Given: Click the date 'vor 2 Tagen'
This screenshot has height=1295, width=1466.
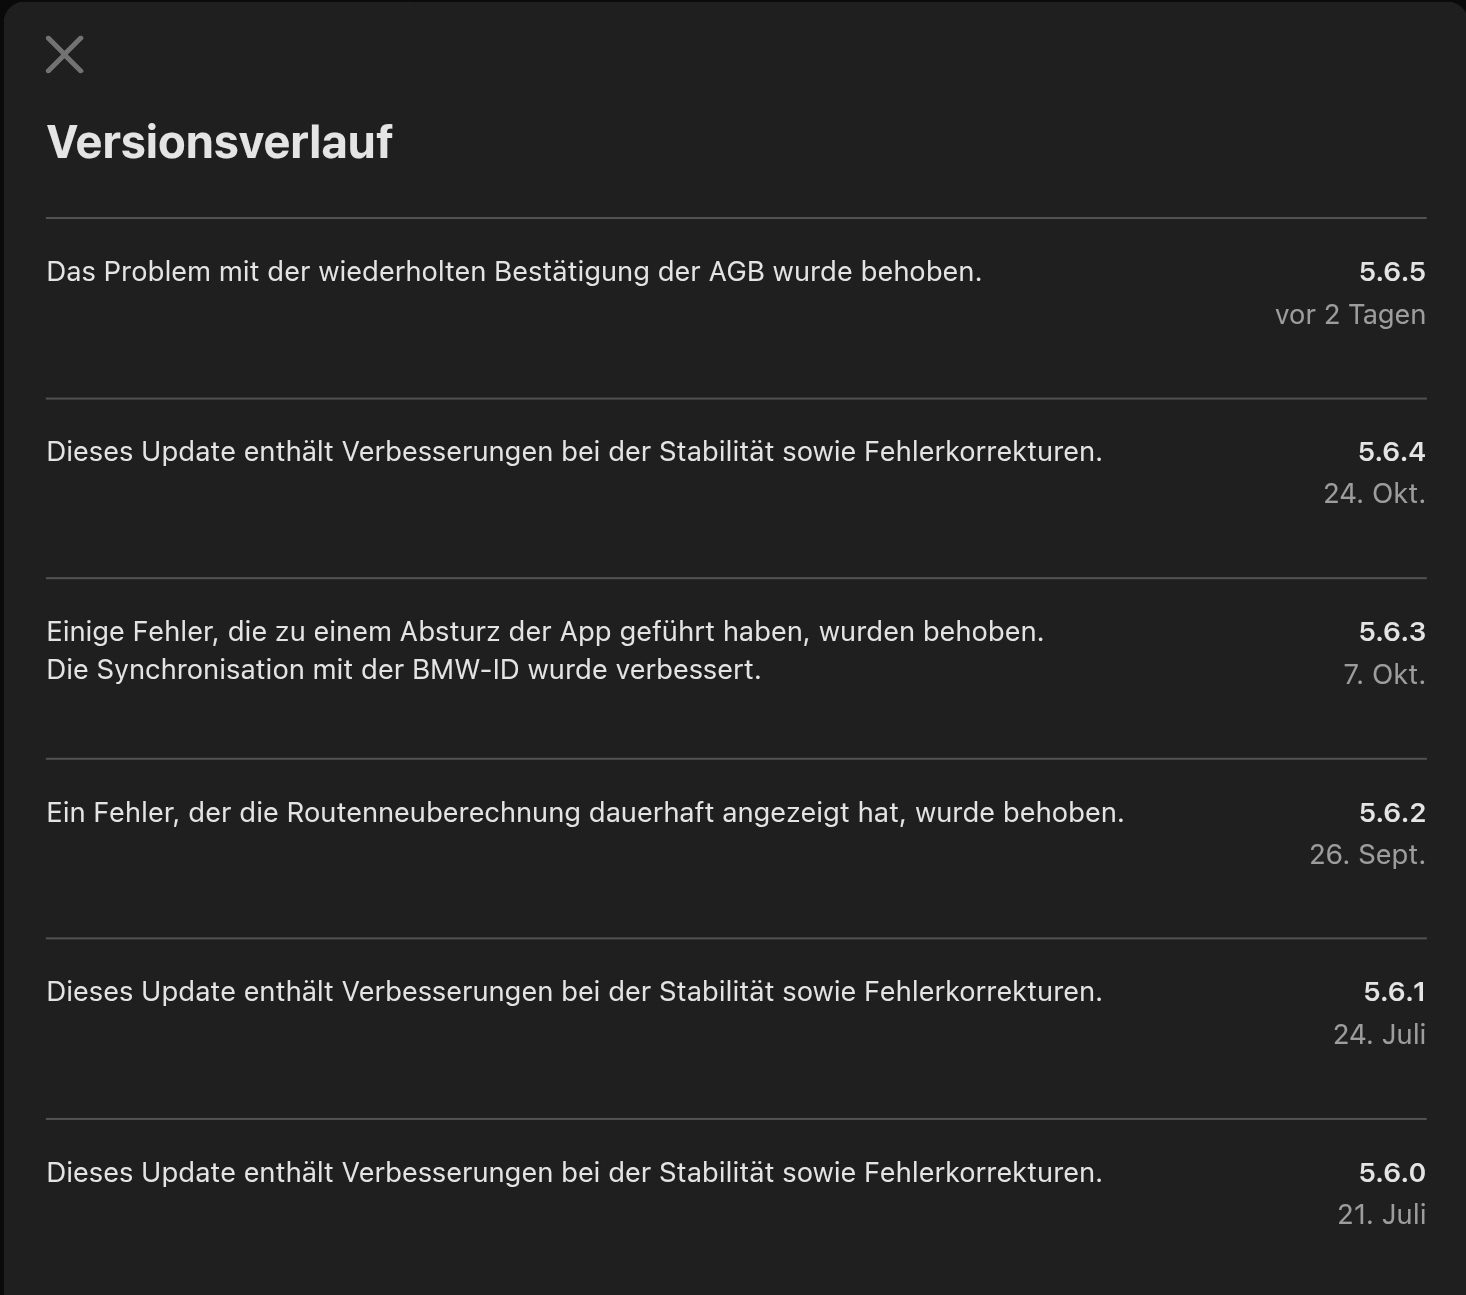Looking at the screenshot, I should (x=1349, y=314).
